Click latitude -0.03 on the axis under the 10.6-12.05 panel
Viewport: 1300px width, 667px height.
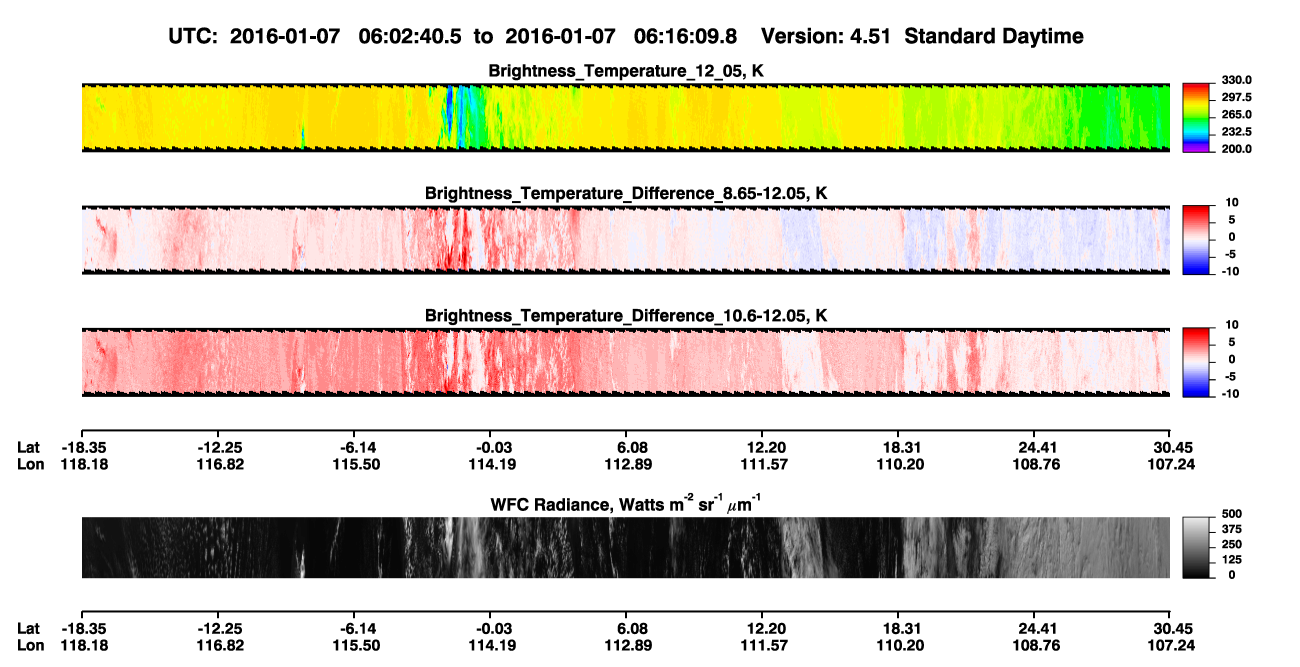(493, 448)
